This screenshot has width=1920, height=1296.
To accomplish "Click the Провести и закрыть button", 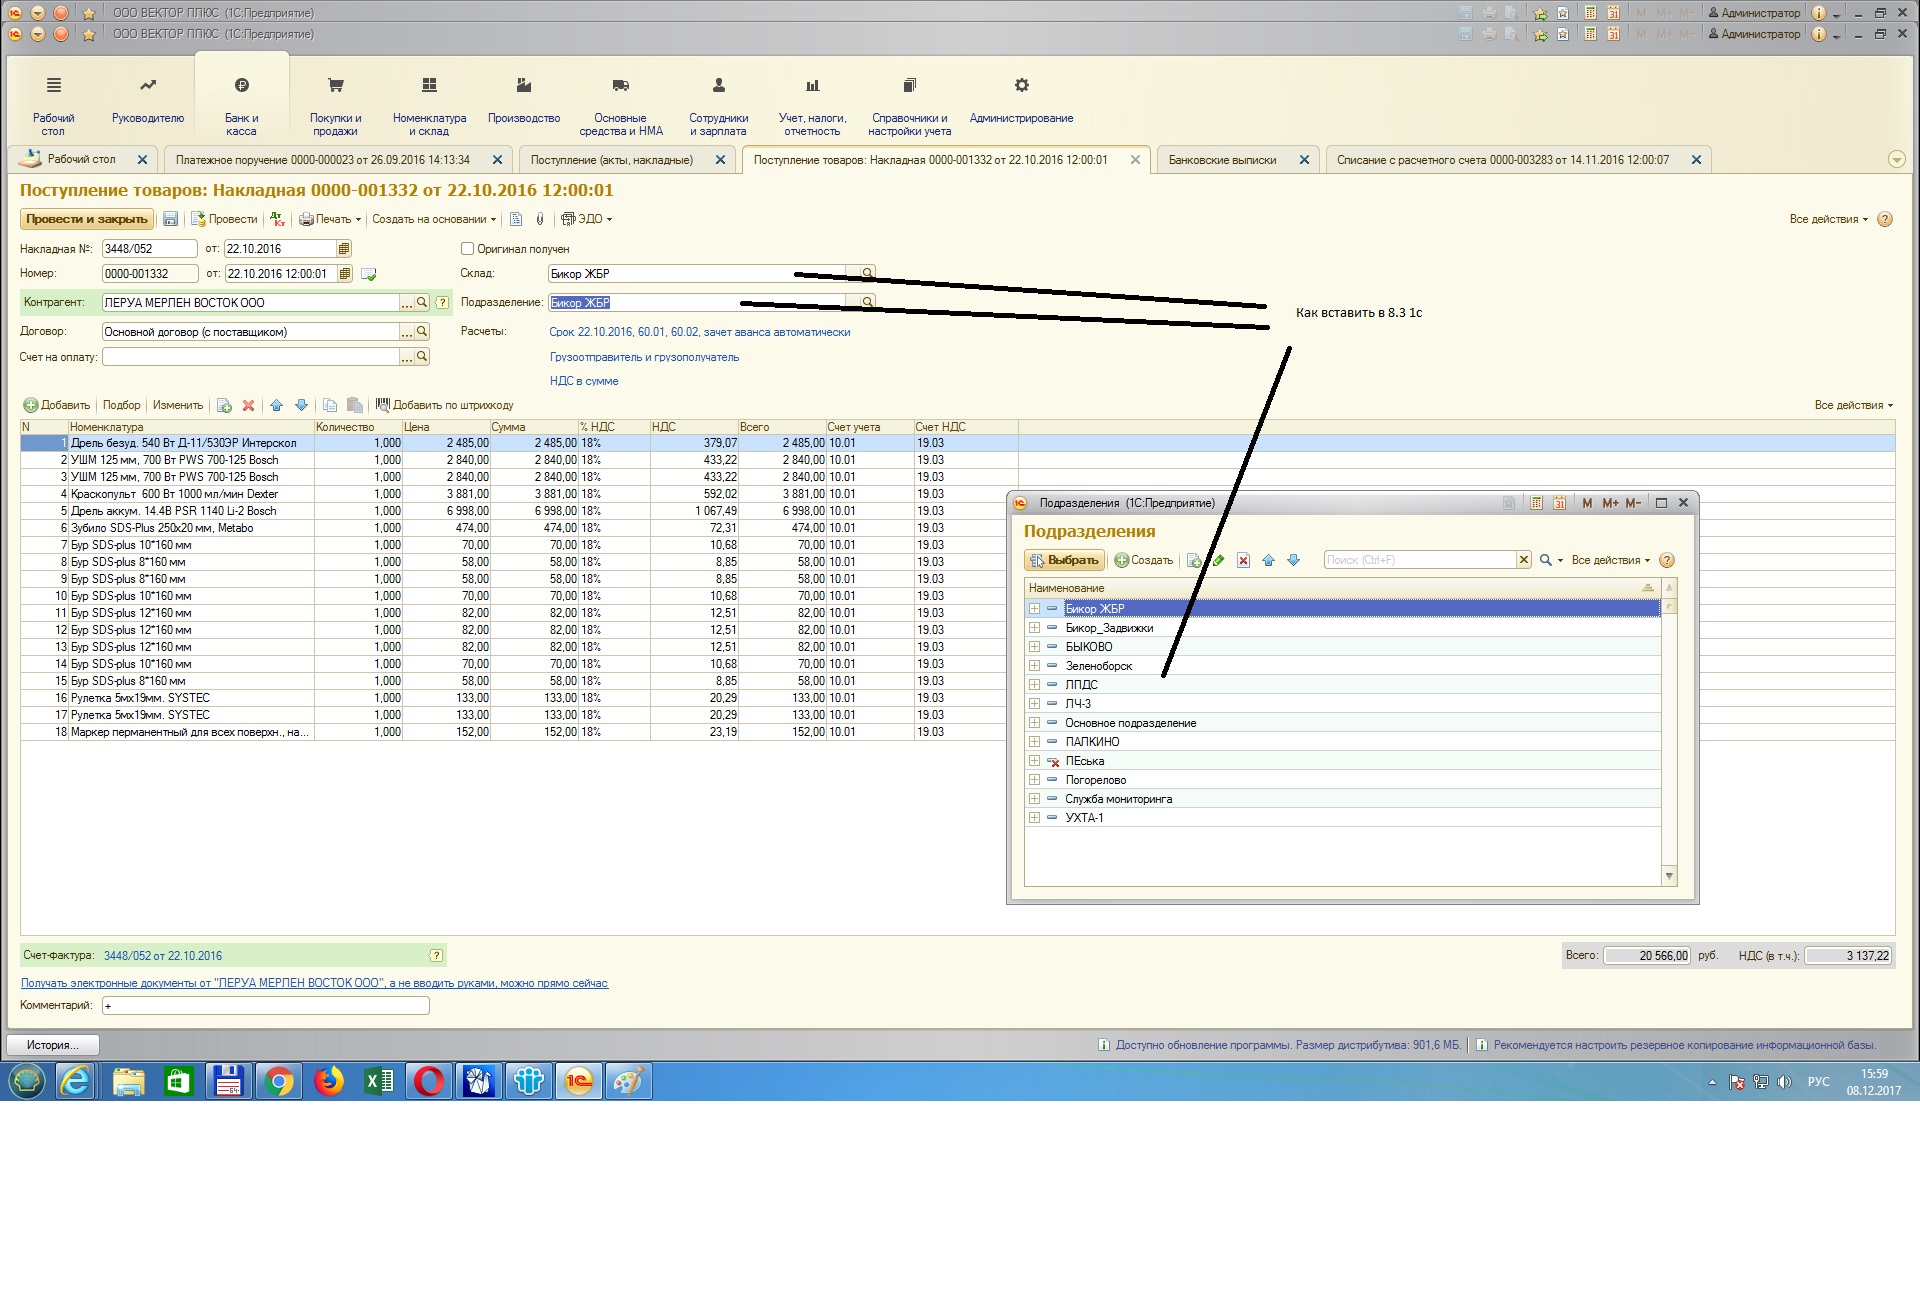I will point(87,220).
